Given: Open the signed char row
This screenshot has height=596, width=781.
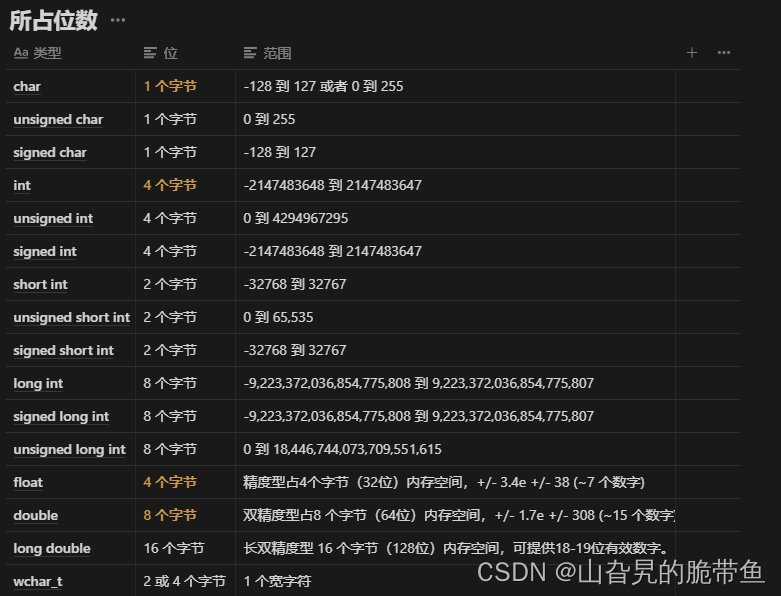Looking at the screenshot, I should 50,152.
